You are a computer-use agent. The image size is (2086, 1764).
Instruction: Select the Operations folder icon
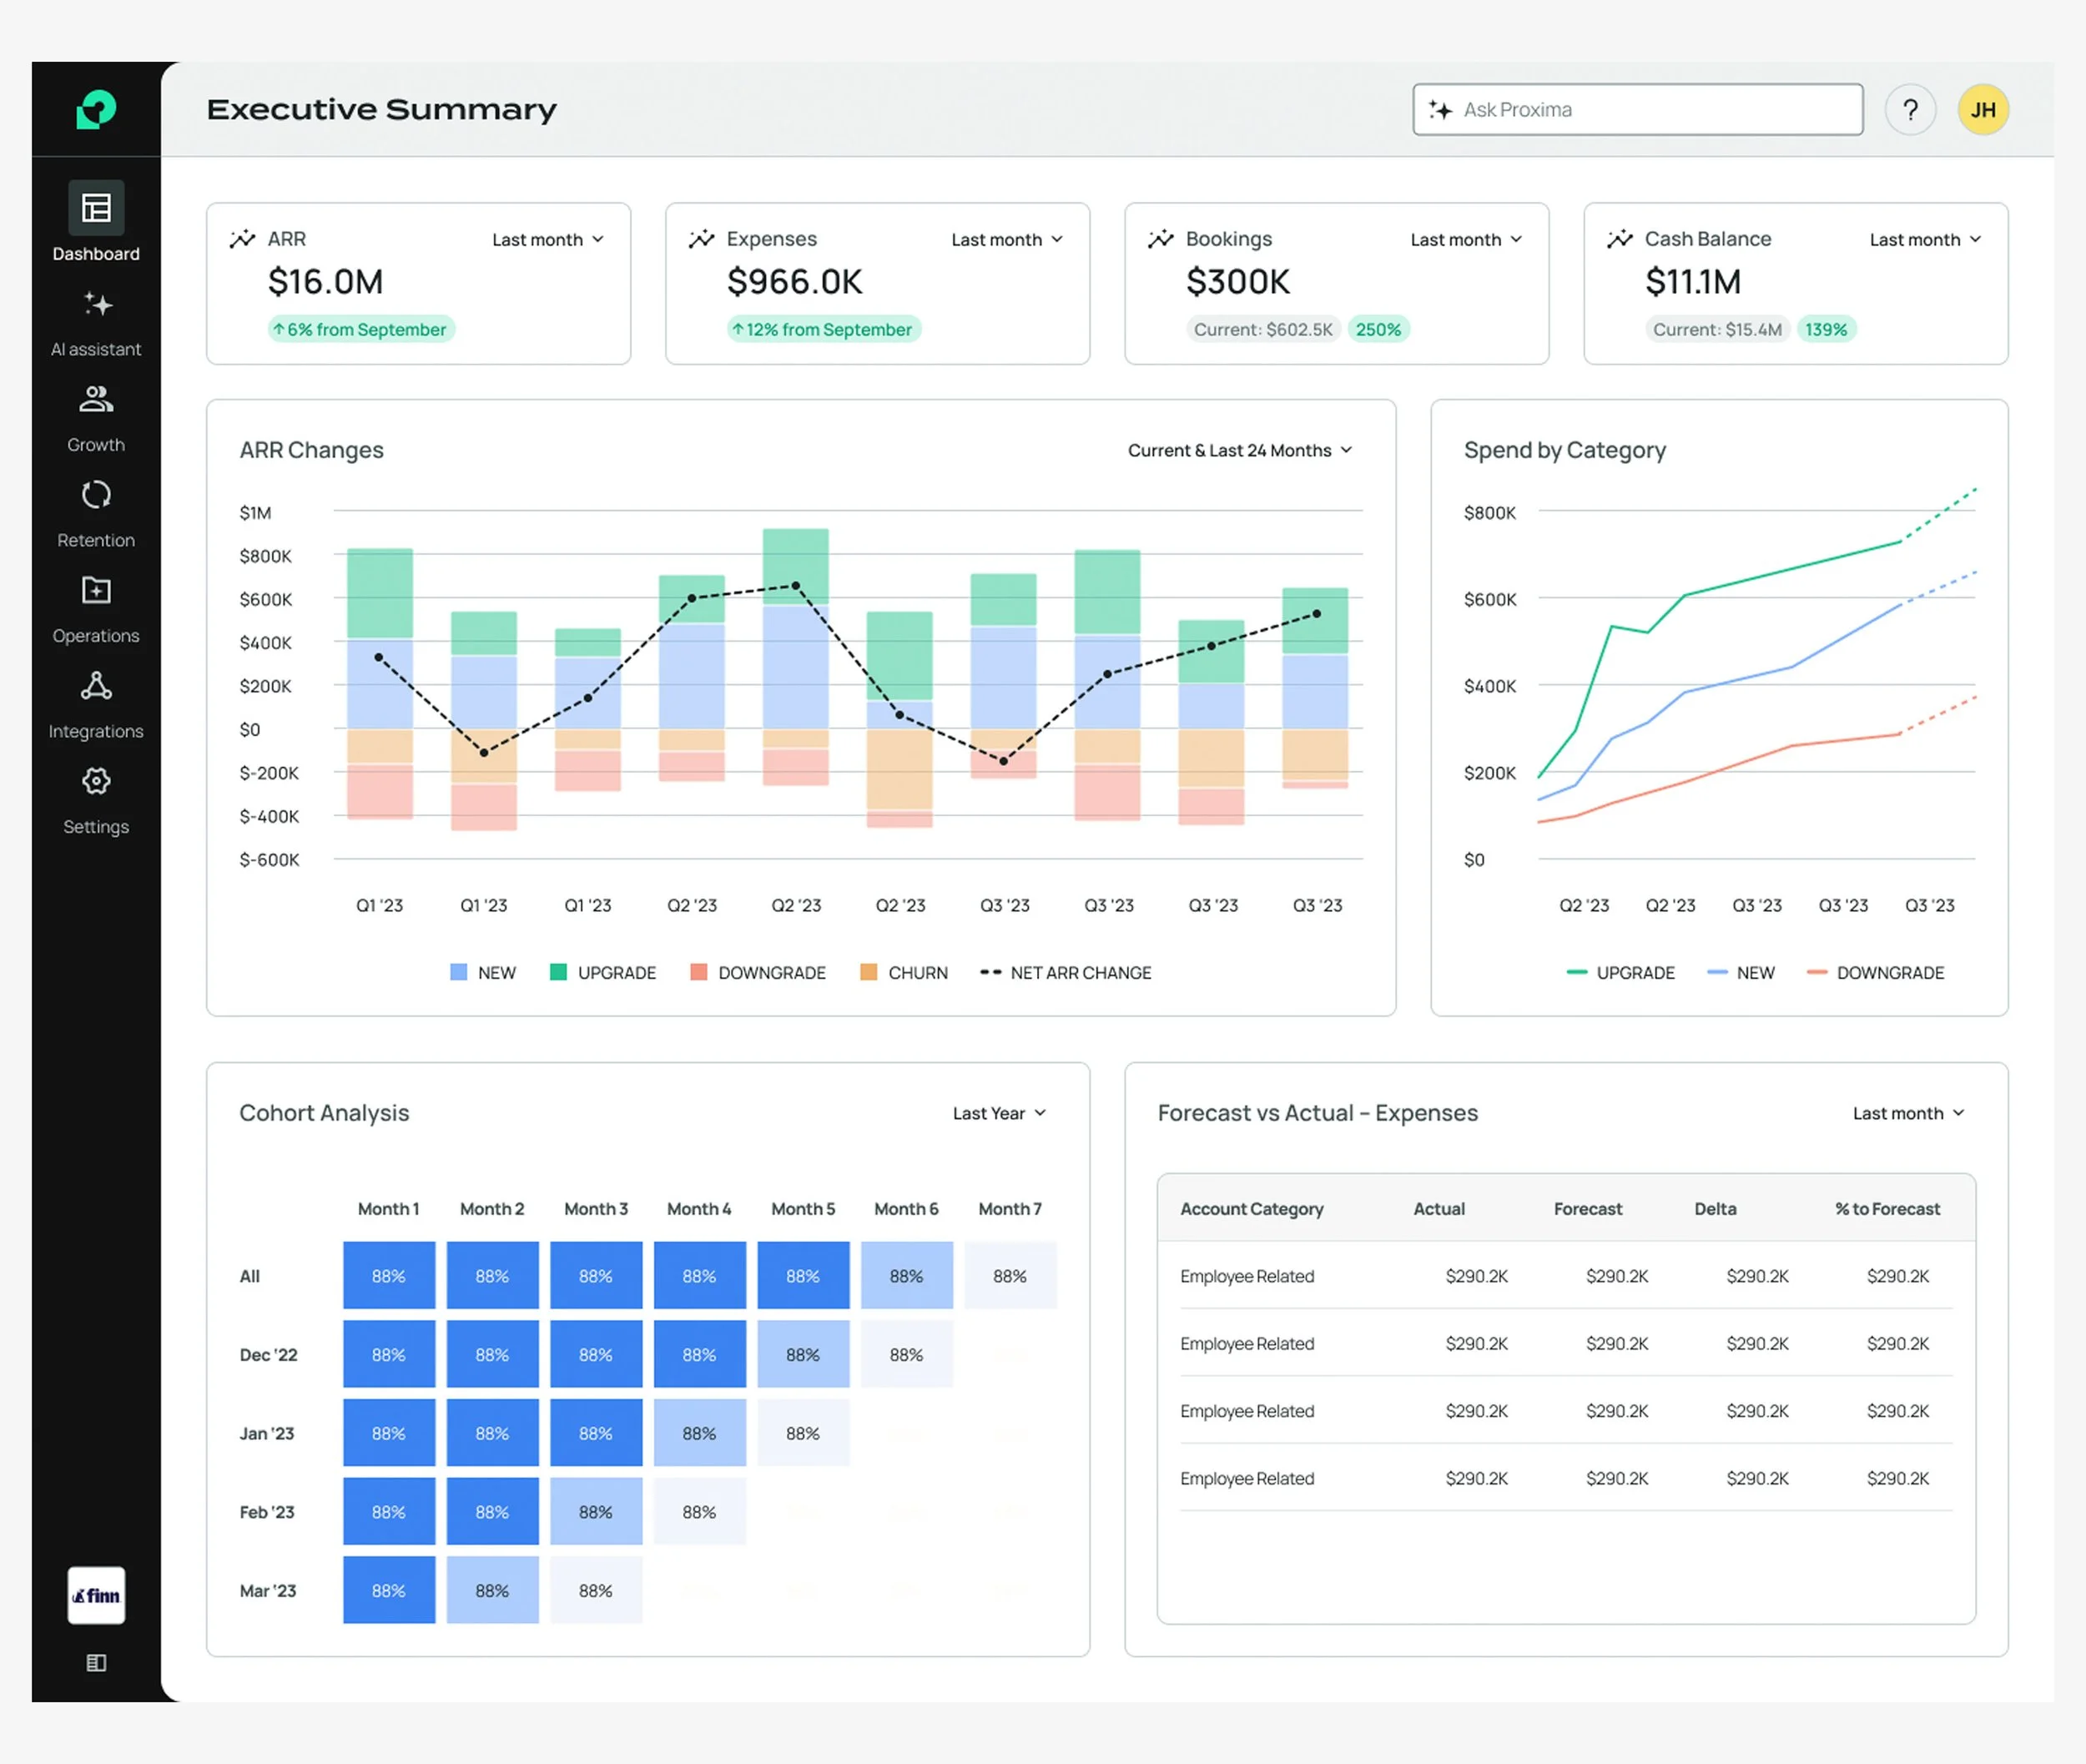tap(96, 591)
